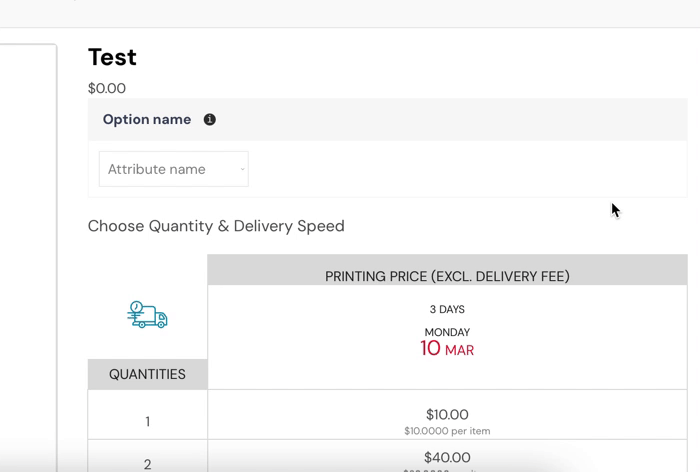The width and height of the screenshot is (700, 472).
Task: Choose quantity 2 row
Action: pos(147,463)
